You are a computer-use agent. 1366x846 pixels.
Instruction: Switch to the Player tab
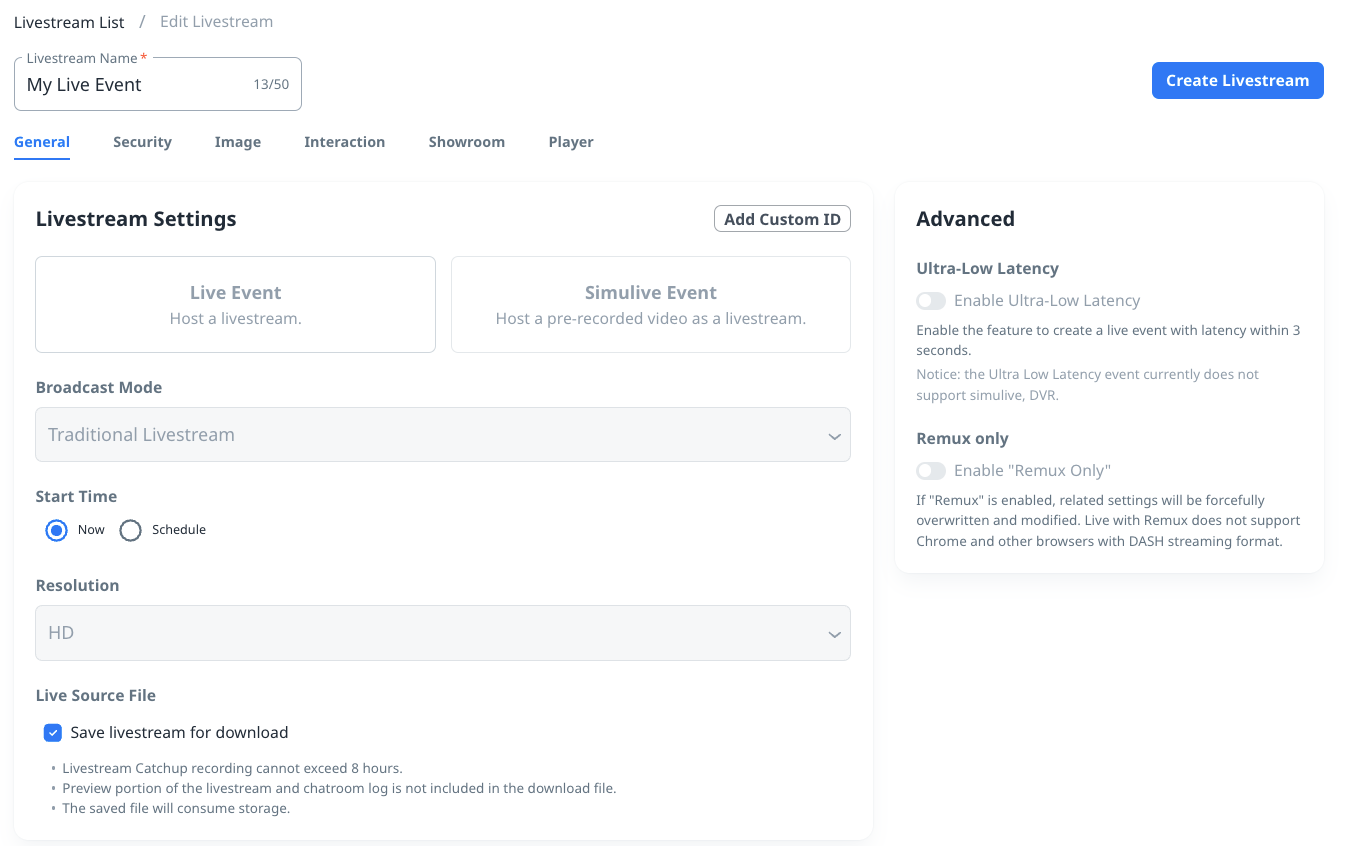570,142
